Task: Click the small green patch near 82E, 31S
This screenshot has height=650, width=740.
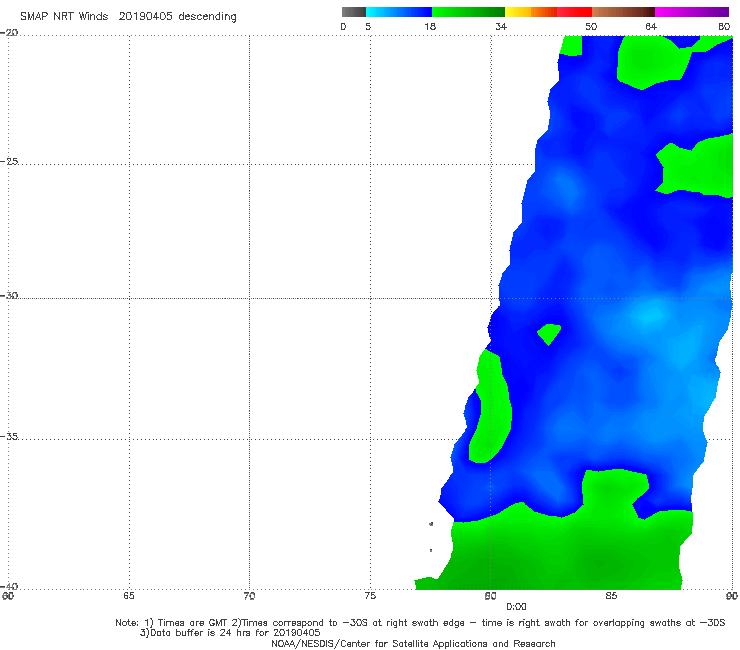Action: tap(549, 334)
